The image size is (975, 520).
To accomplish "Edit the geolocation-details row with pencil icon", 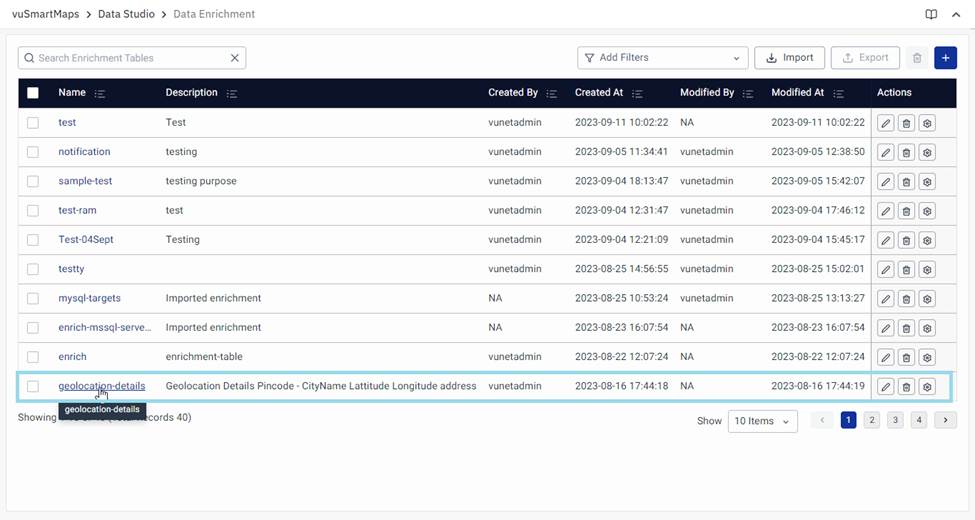I will click(885, 387).
